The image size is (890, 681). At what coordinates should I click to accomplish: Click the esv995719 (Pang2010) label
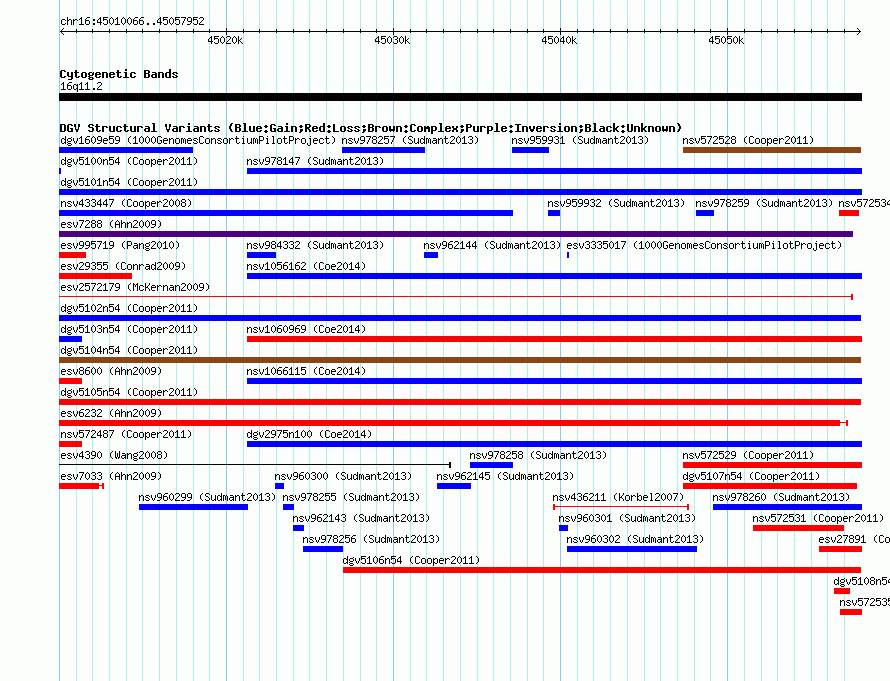pyautogui.click(x=120, y=245)
